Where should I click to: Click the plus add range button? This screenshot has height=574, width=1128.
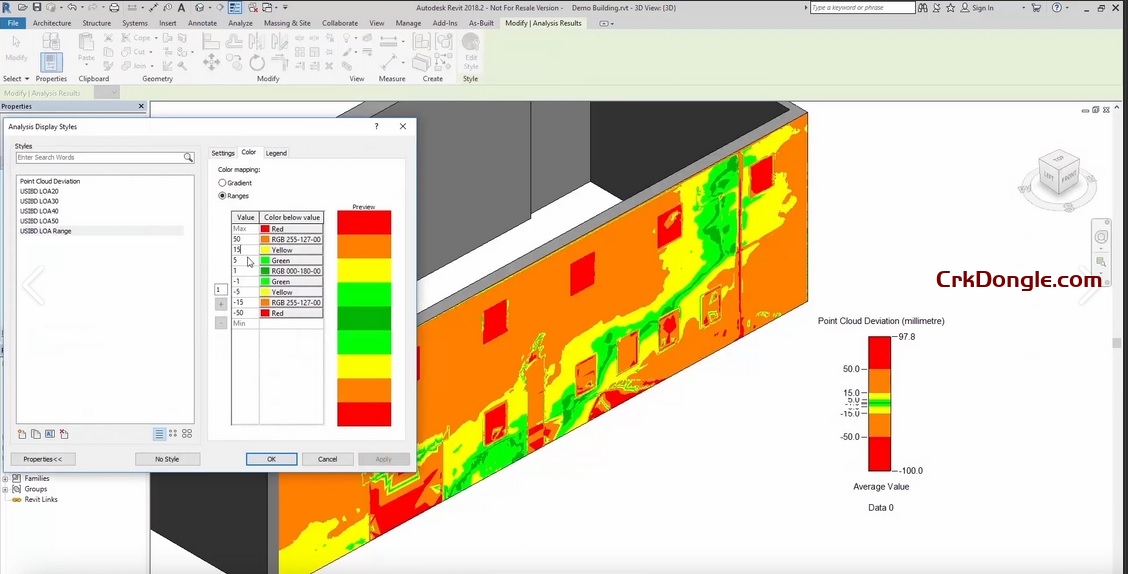(221, 305)
